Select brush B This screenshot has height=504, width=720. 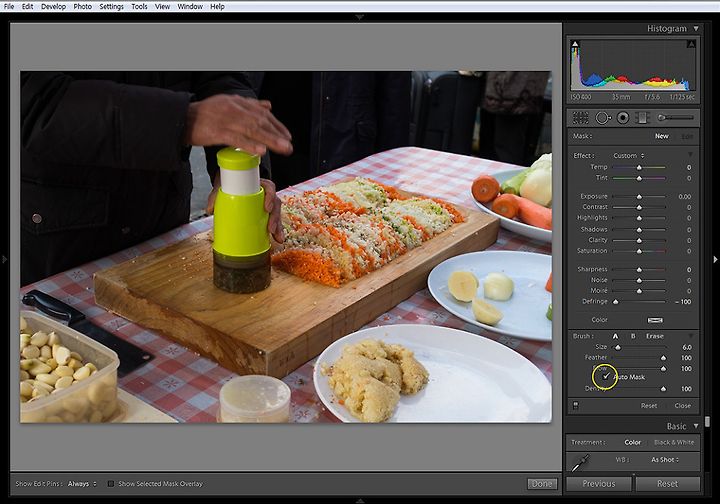(x=633, y=336)
